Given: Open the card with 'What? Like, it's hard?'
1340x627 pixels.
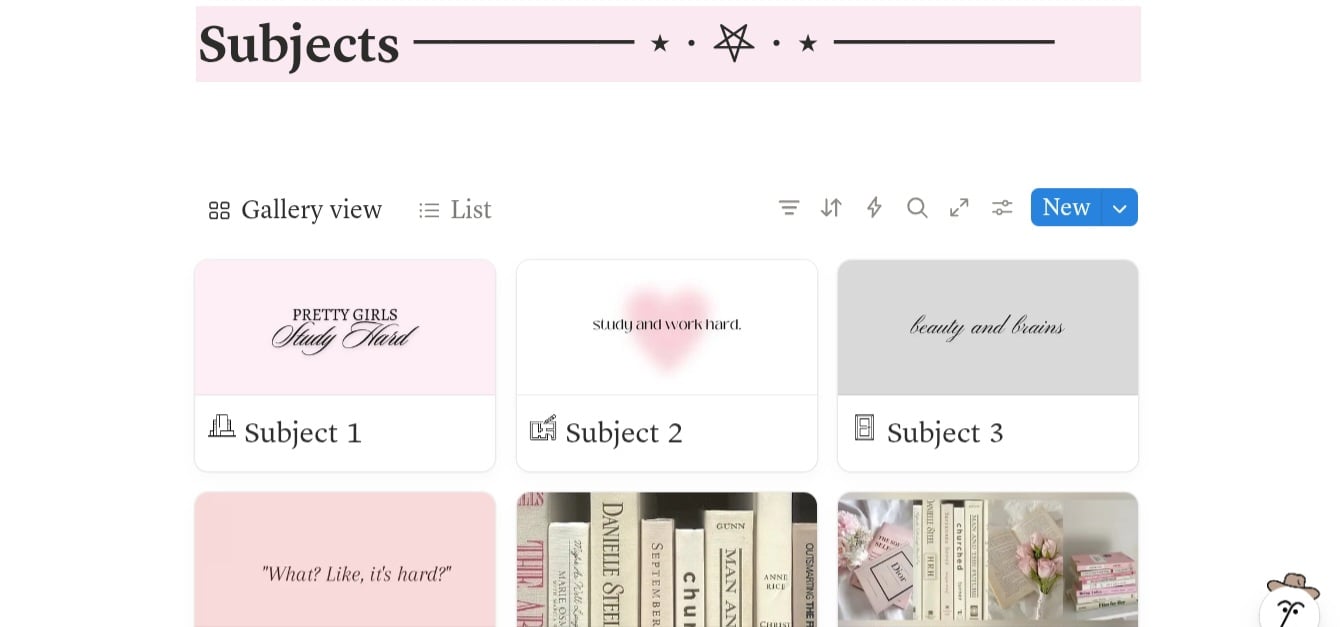Looking at the screenshot, I should 345,559.
